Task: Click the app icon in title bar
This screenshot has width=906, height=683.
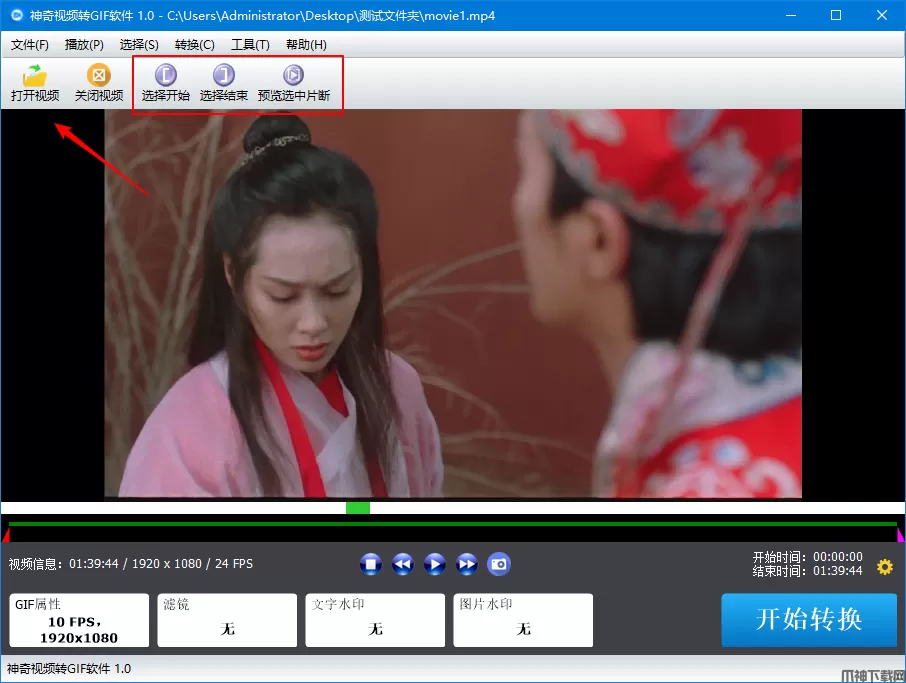Action: pos(17,15)
